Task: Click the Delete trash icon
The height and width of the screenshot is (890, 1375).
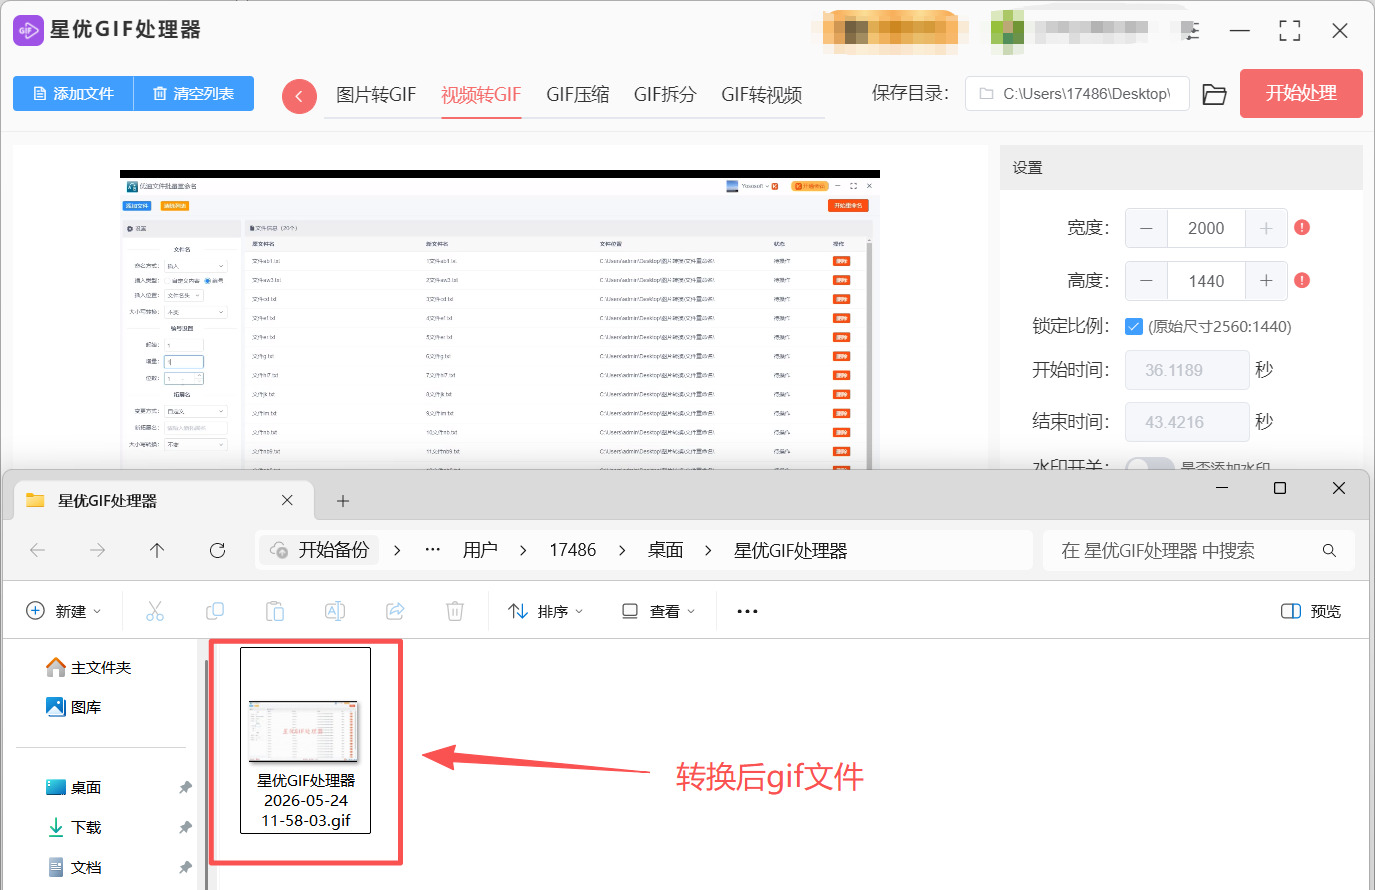Action: pyautogui.click(x=455, y=611)
